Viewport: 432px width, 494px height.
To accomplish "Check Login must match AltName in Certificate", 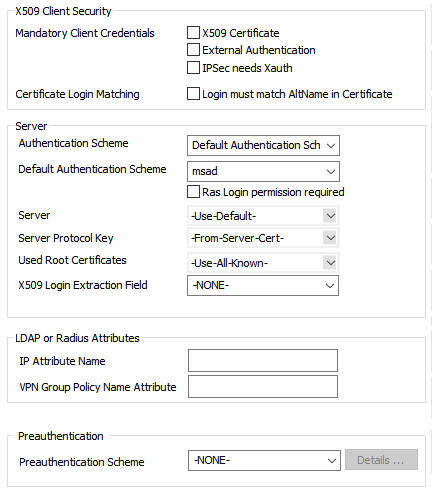I will [193, 94].
